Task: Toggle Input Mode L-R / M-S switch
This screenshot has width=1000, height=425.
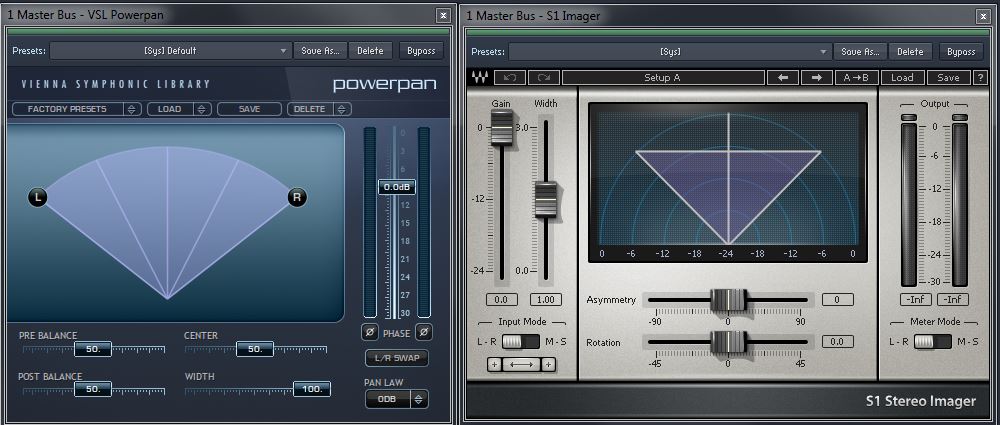Action: 519,342
